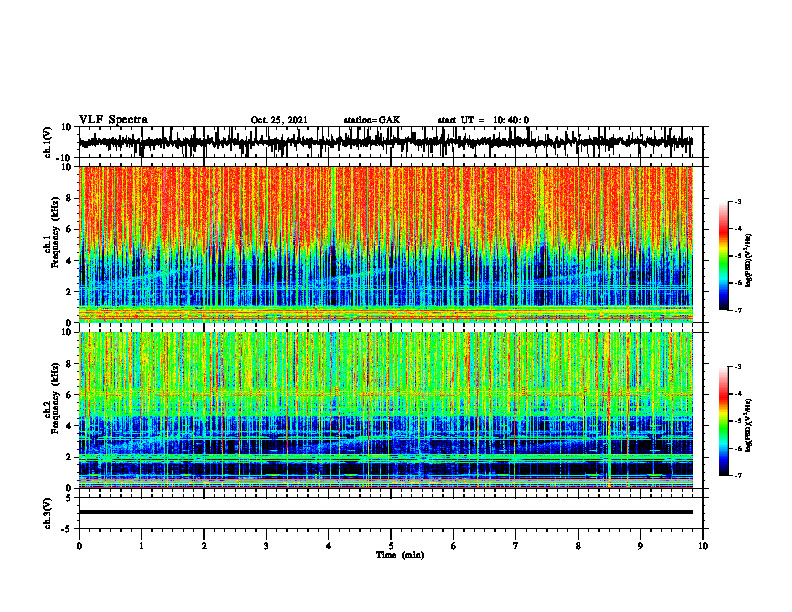
Task: Click the ch.3(V) axis label
Action: pyautogui.click(x=48, y=513)
